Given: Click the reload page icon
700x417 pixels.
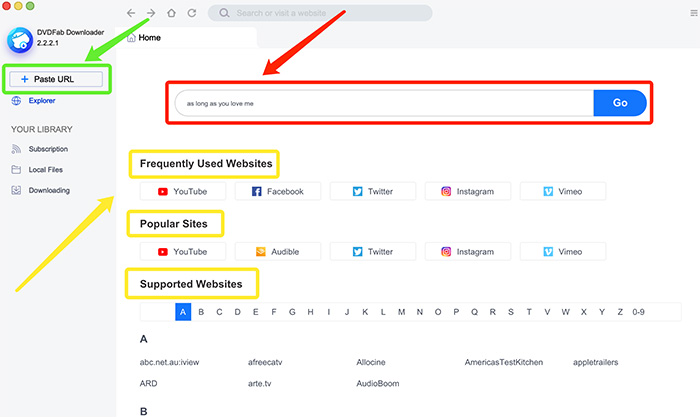Looking at the screenshot, I should 191,13.
